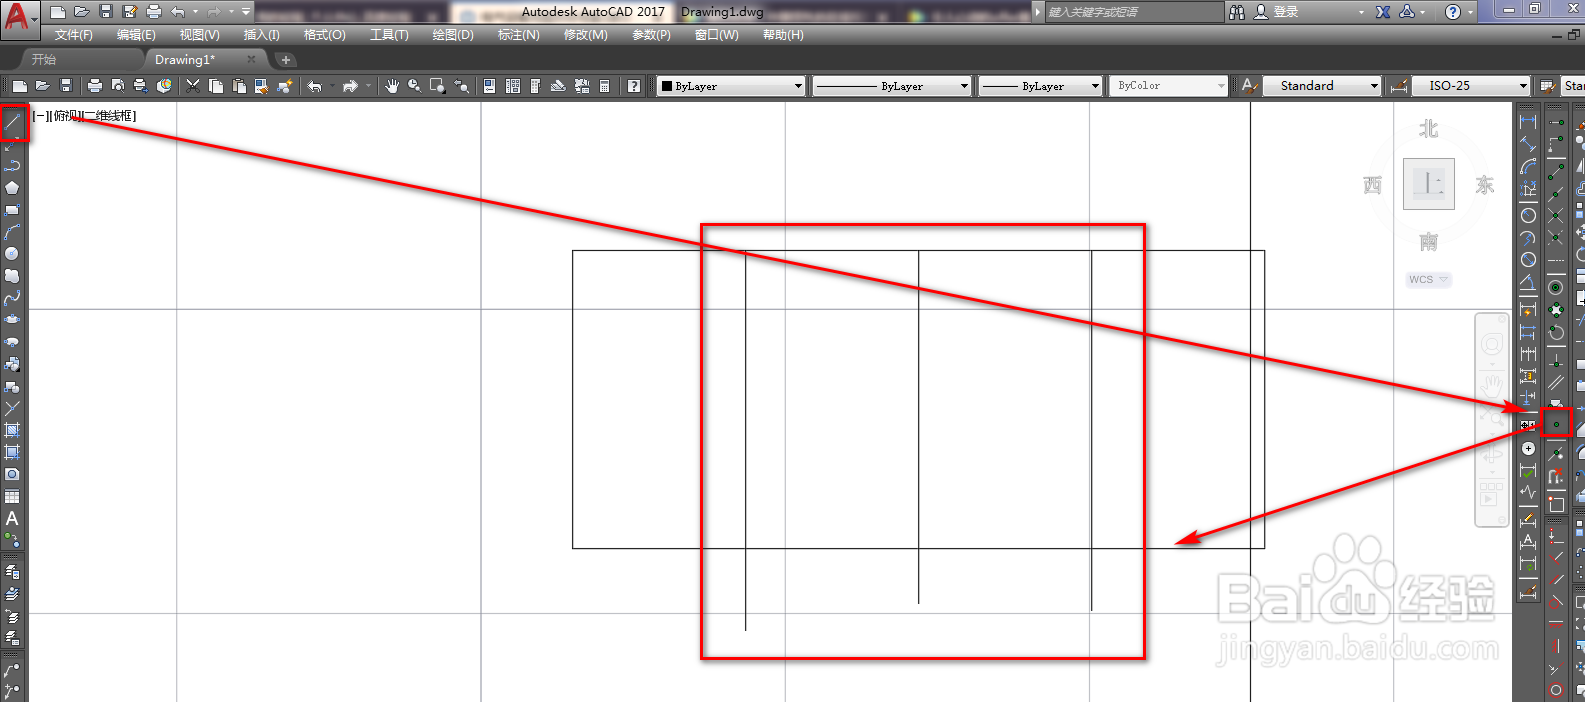Click the Cut scissors icon
Viewport: 1585px width, 702px height.
coord(193,86)
